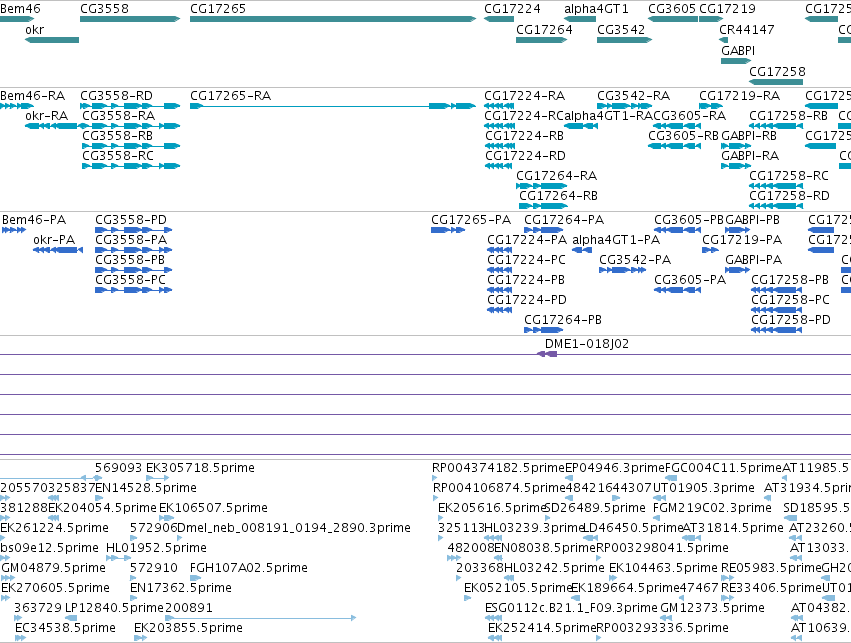Open EST labeled 569093

point(118,468)
